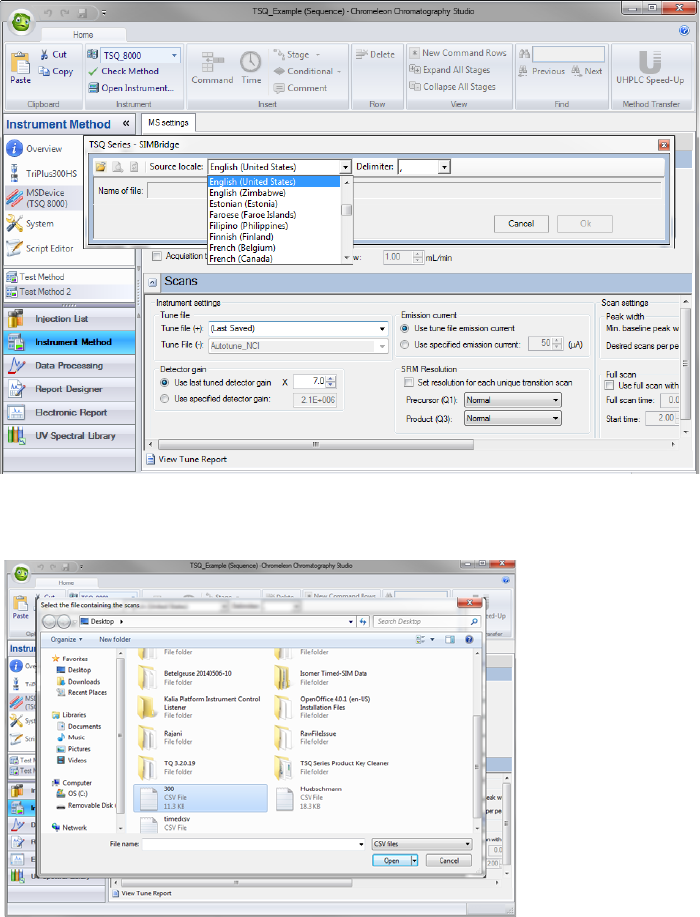Click the UHPLC Speed-Up icon
The image size is (700, 917).
pyautogui.click(x=650, y=61)
